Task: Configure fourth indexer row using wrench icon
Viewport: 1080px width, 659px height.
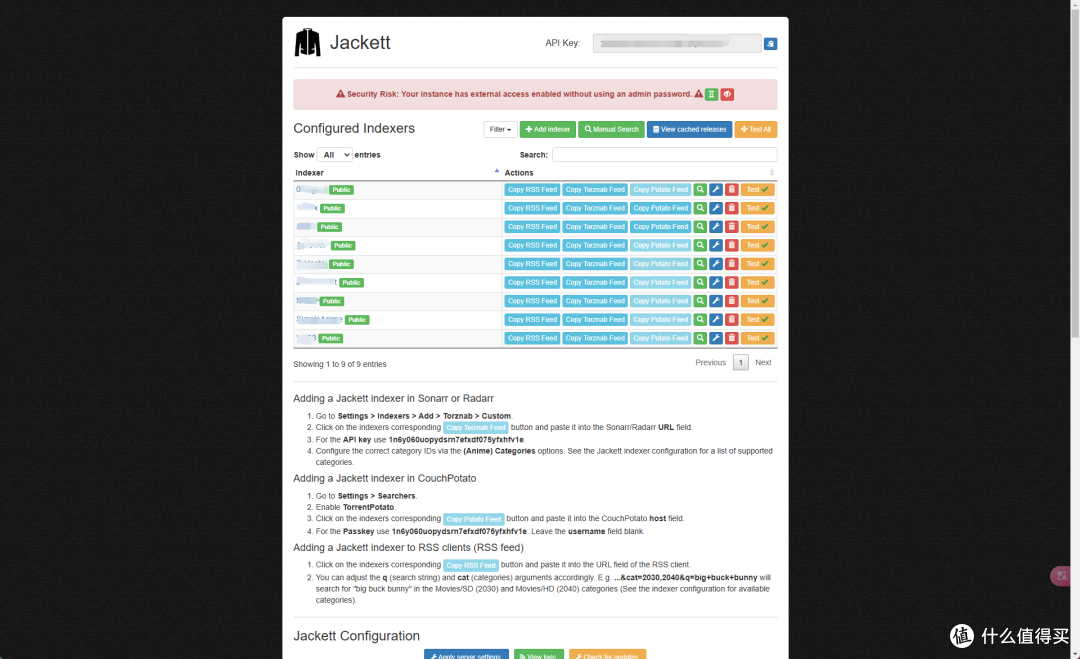Action: [x=716, y=245]
